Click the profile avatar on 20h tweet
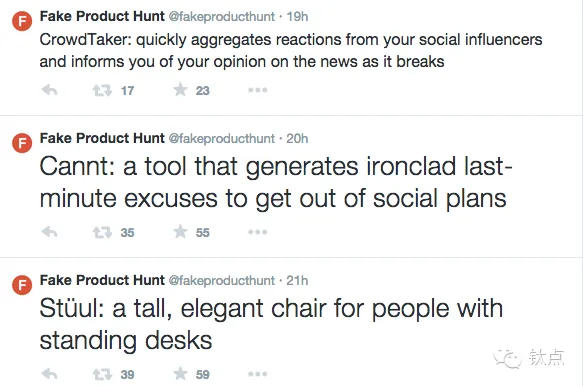 [22, 143]
